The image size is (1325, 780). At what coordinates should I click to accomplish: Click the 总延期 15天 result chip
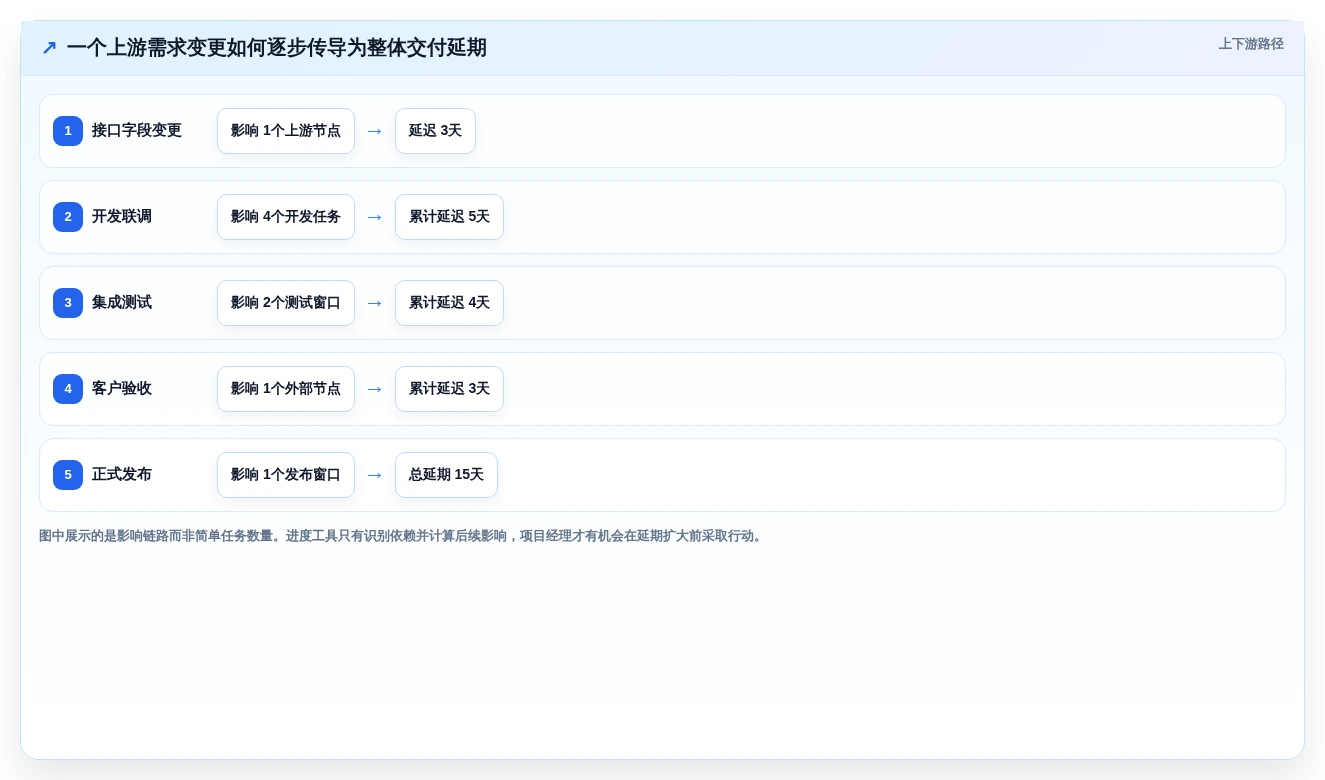[x=446, y=475]
